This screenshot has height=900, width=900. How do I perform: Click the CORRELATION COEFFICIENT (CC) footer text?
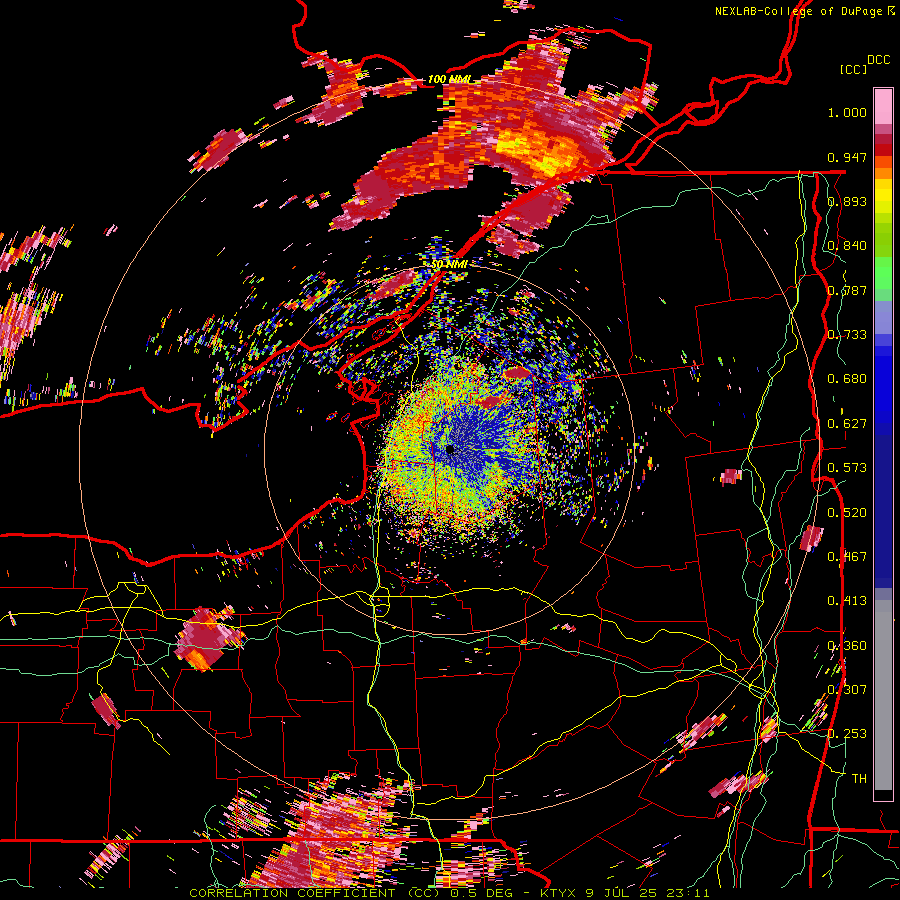[315, 893]
